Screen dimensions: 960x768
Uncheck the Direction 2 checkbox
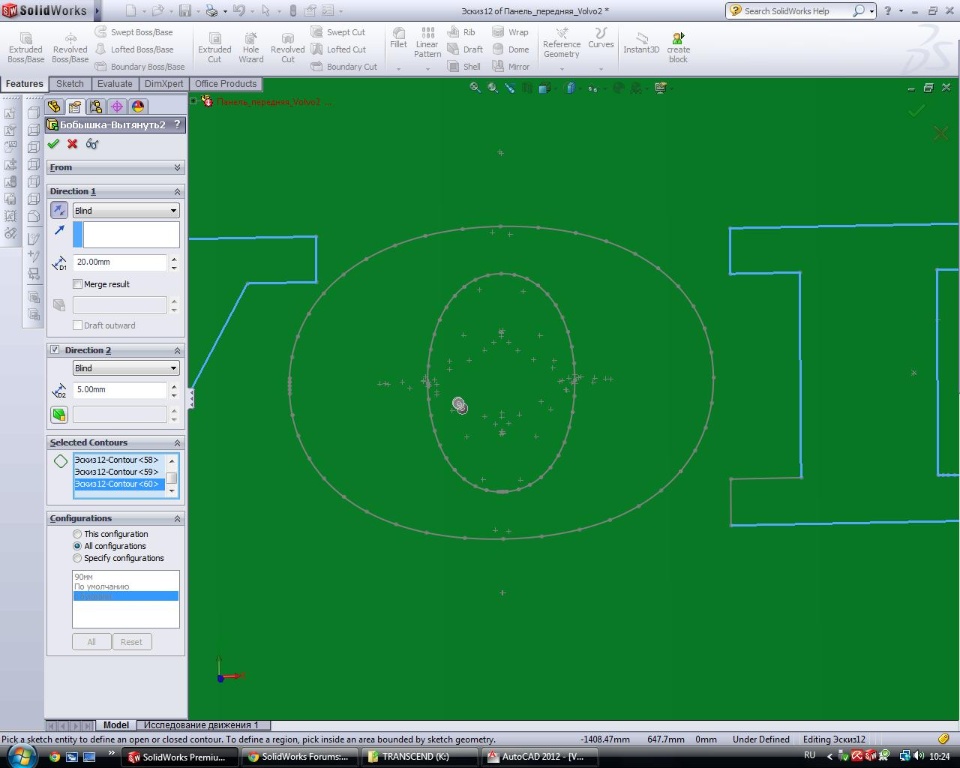pos(54,350)
